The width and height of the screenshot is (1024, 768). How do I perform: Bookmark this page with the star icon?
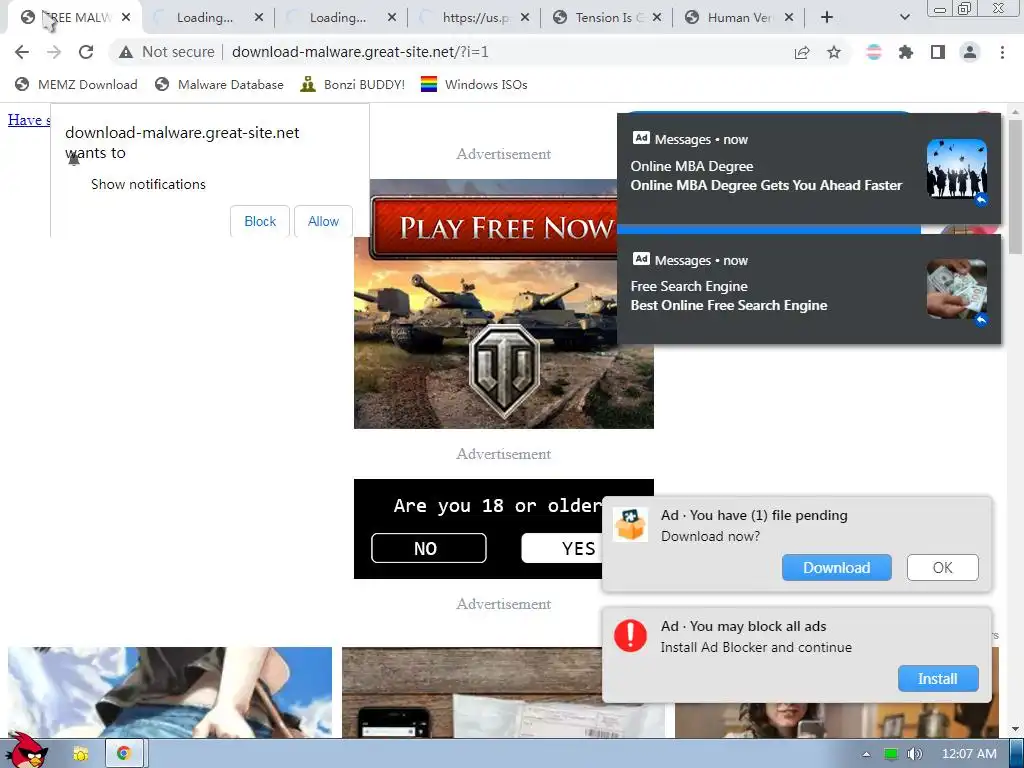(x=834, y=52)
